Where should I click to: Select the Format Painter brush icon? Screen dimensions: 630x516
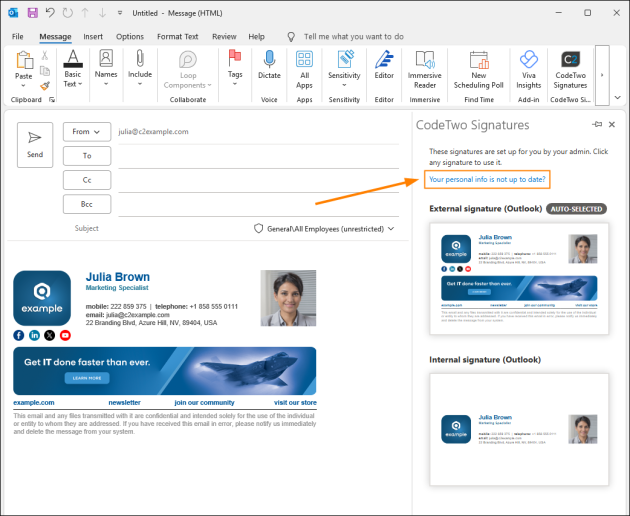tap(45, 86)
